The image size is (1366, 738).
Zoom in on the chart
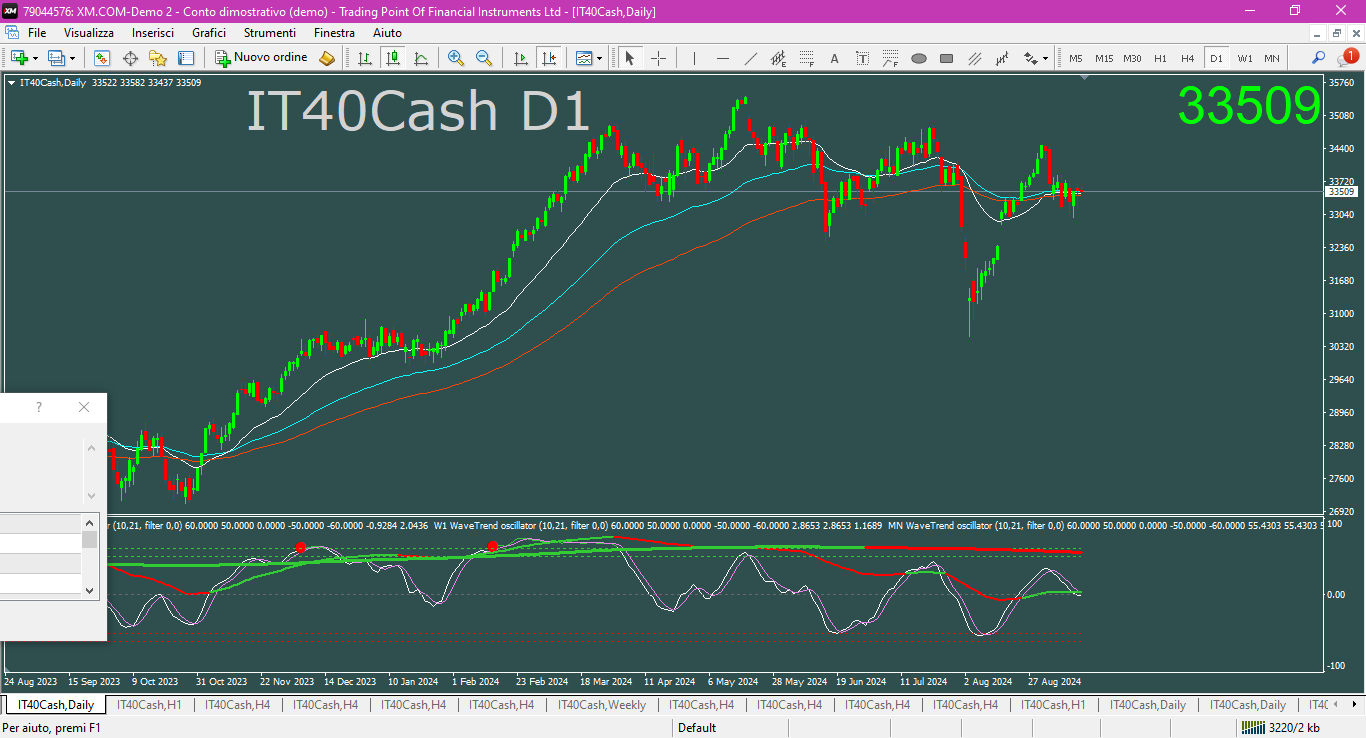[x=456, y=58]
